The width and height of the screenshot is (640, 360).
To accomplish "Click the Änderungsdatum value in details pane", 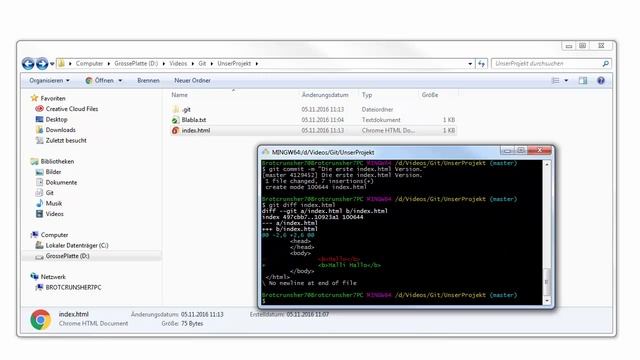I will (x=202, y=314).
